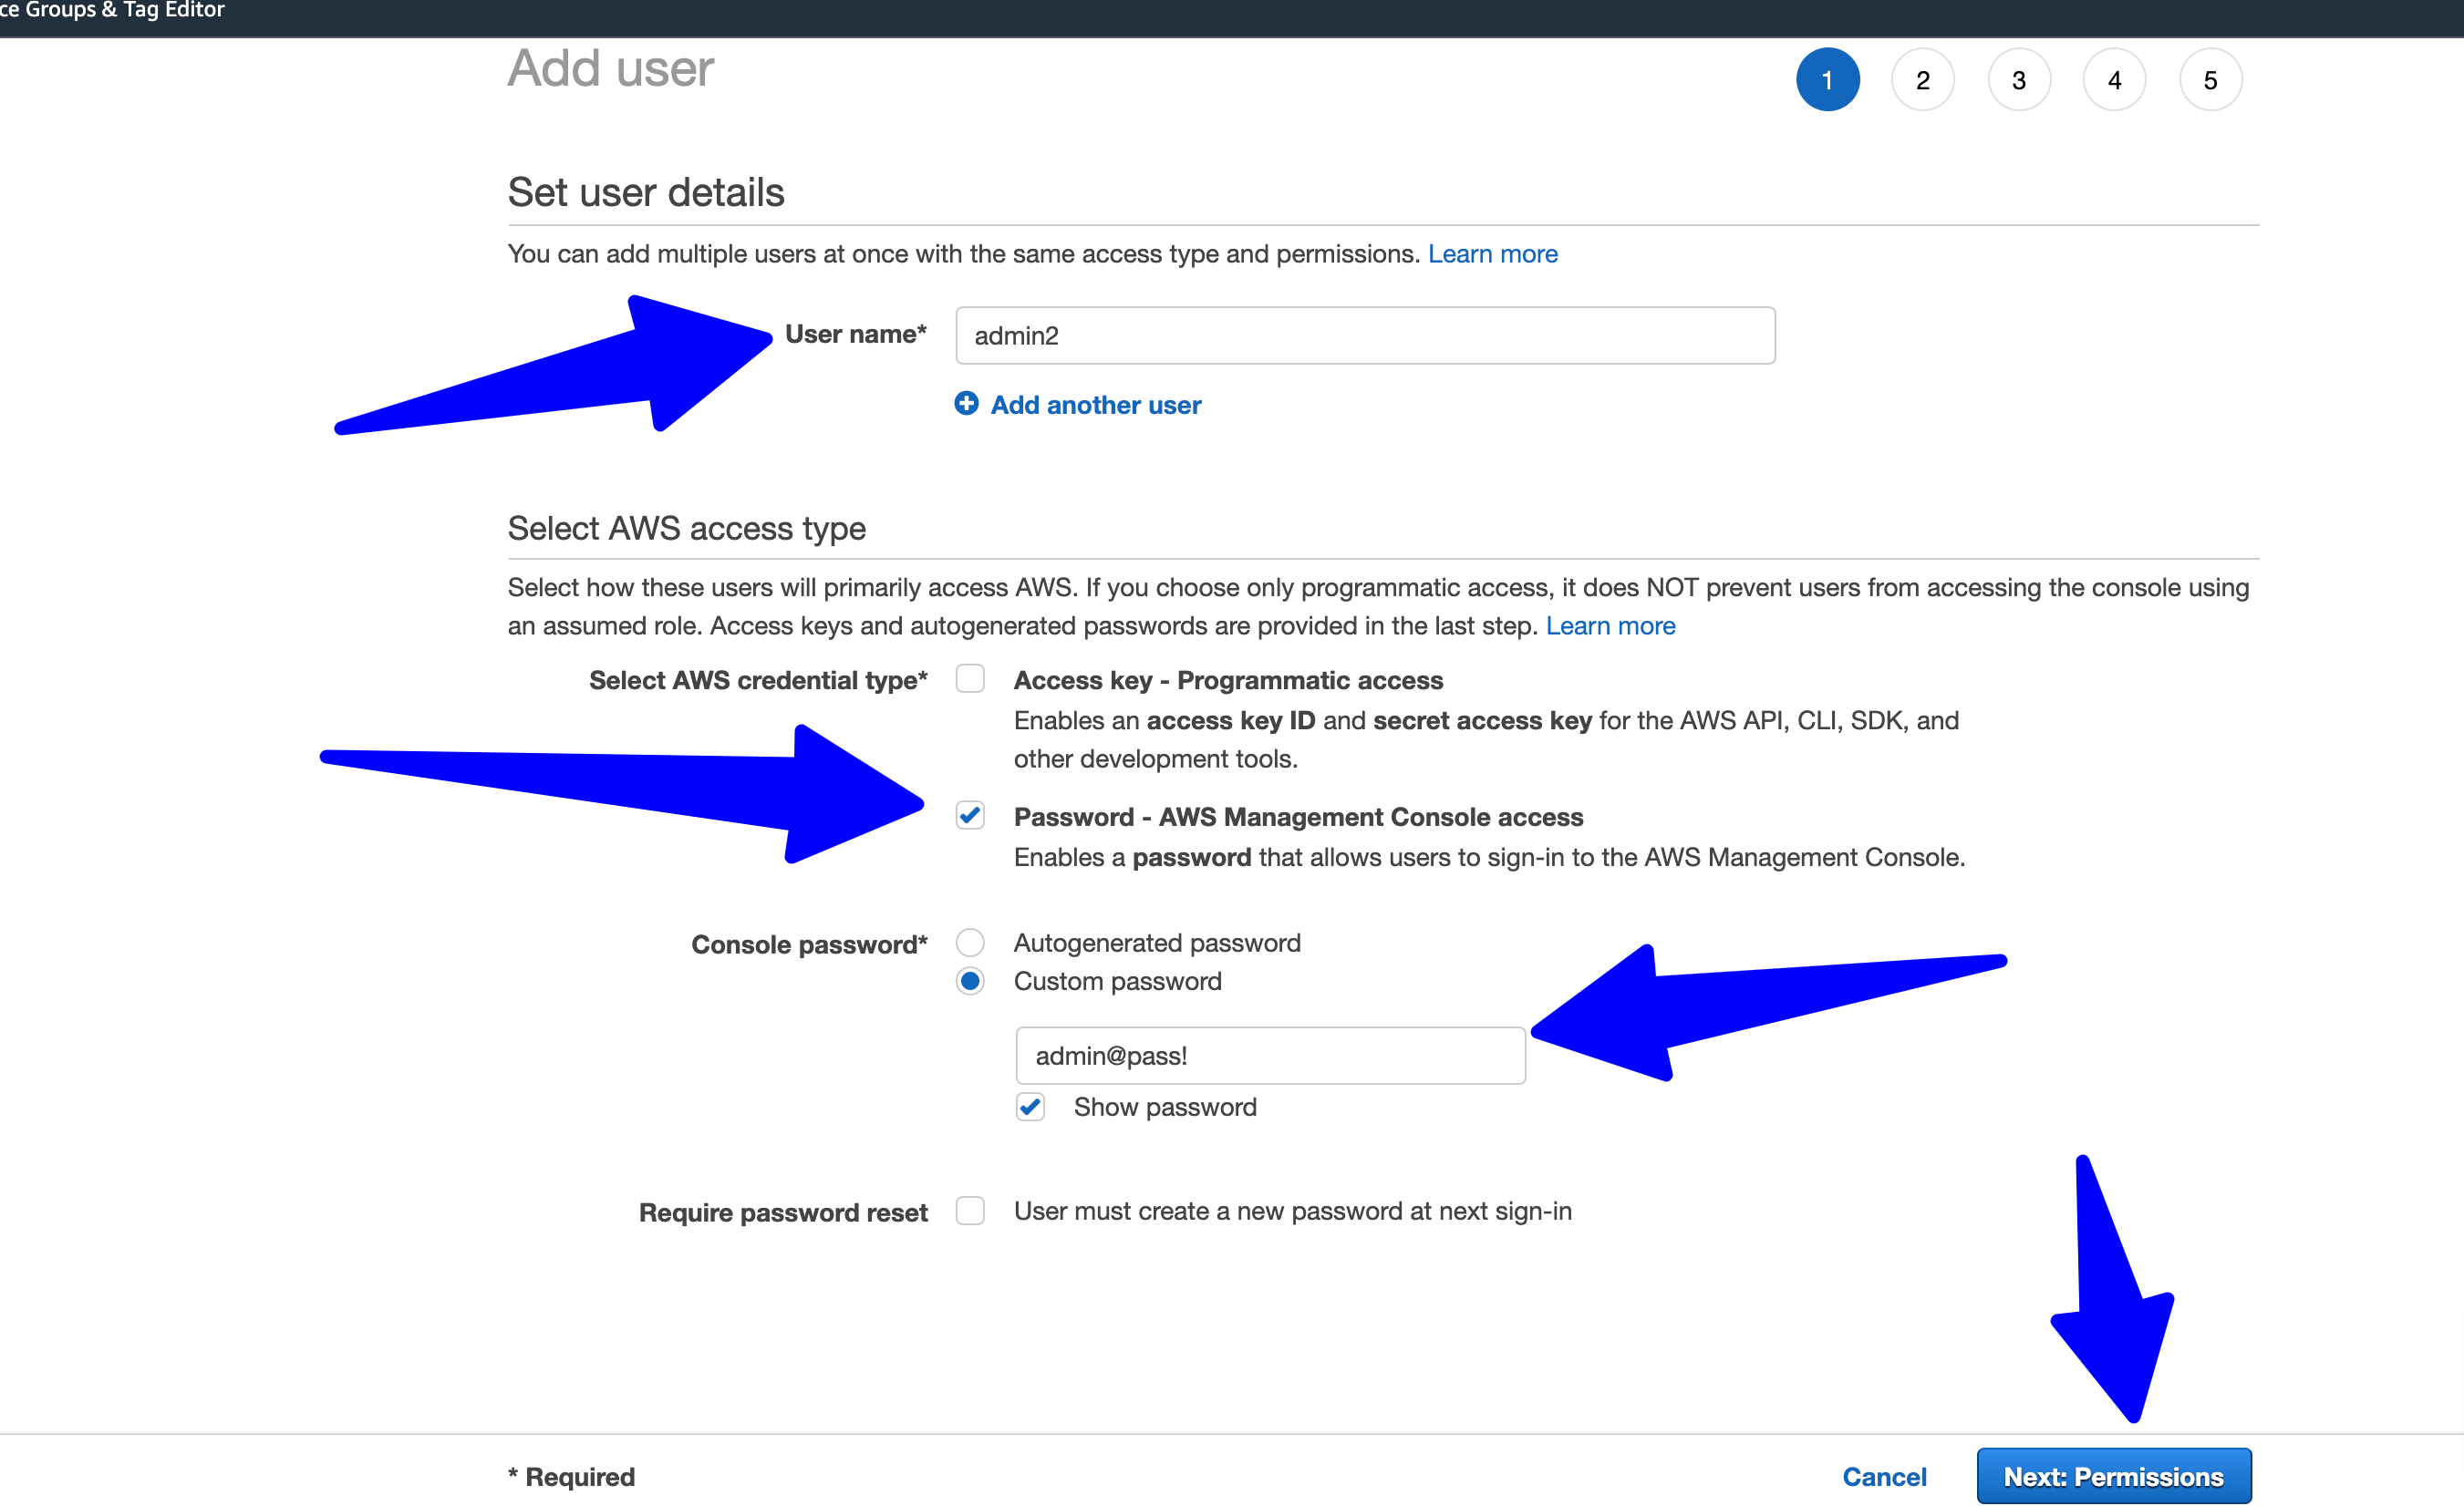Go to step 3 in the wizard
Image resolution: width=2464 pixels, height=1506 pixels.
[x=2018, y=79]
